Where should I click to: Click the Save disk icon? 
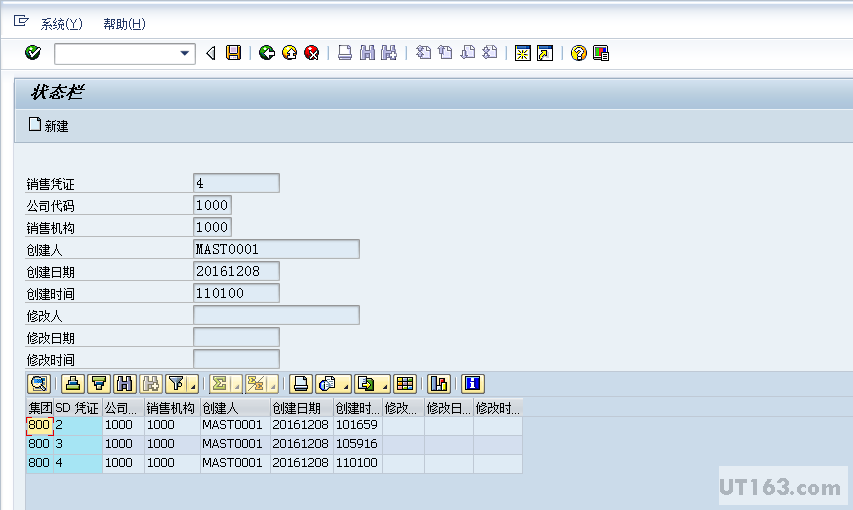pyautogui.click(x=233, y=53)
